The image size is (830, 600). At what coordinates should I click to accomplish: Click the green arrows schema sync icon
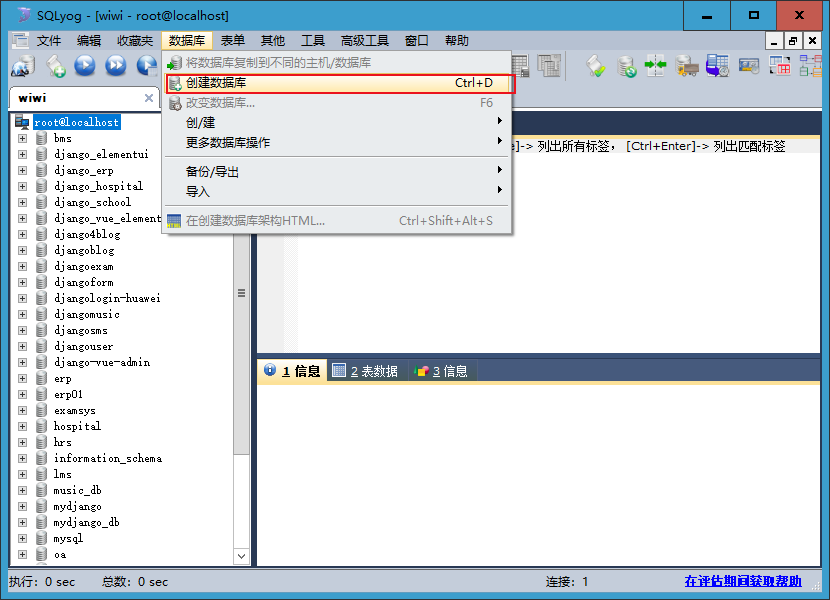pos(656,66)
